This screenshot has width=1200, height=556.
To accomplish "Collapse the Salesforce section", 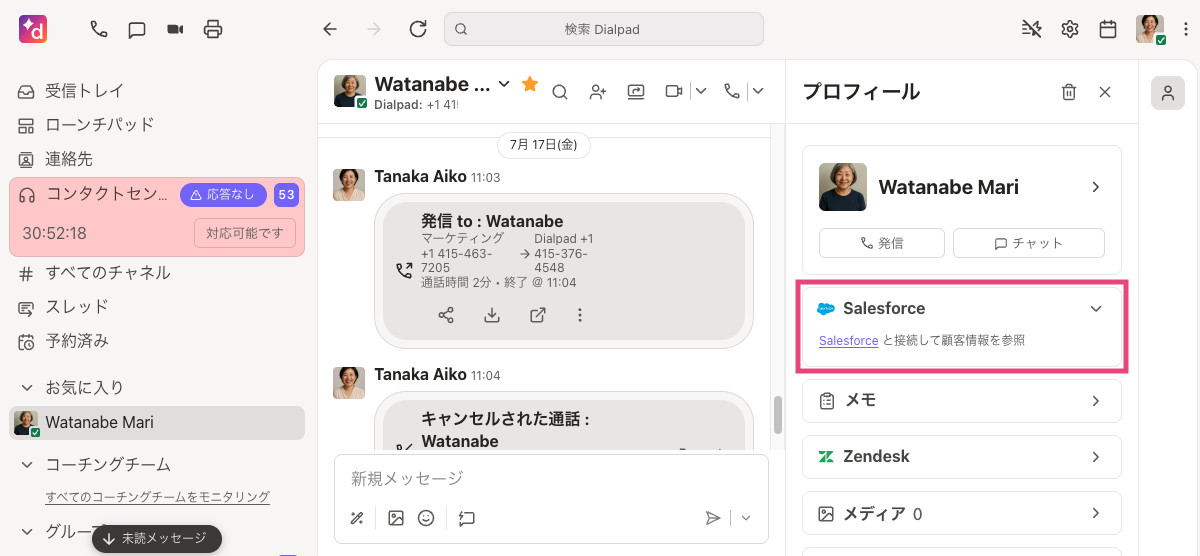I will (1096, 309).
